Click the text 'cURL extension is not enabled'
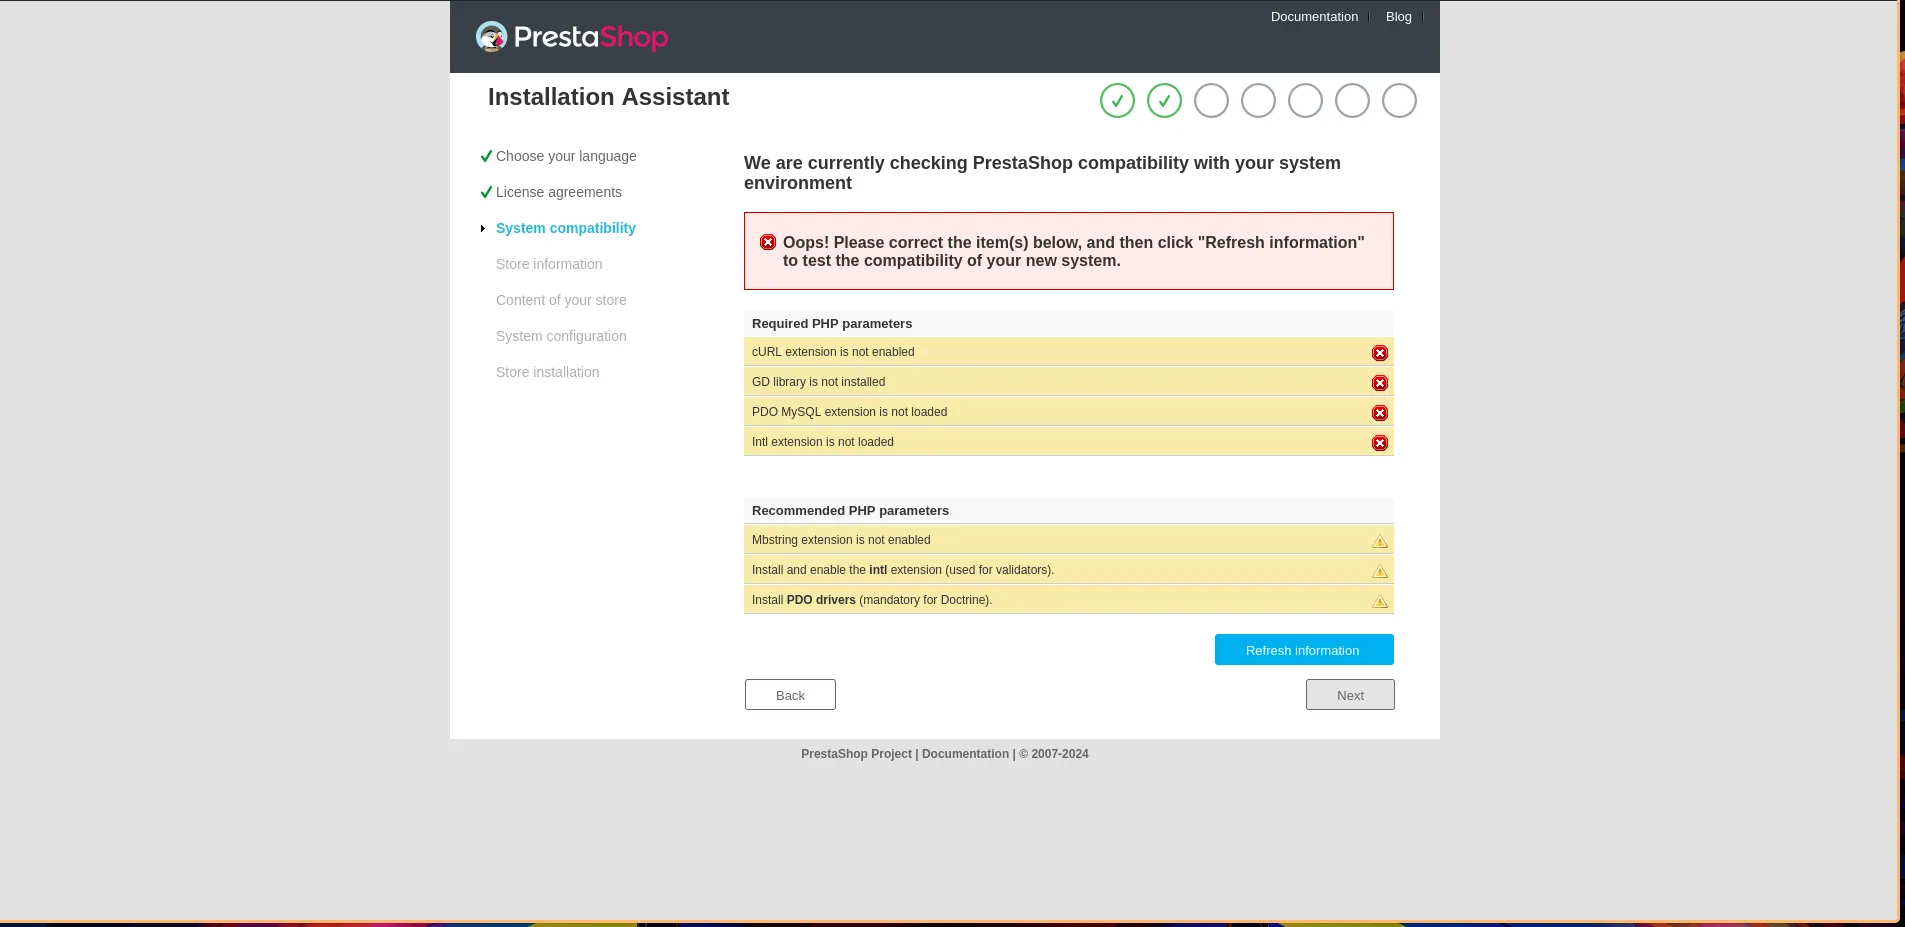The image size is (1905, 927). point(833,352)
